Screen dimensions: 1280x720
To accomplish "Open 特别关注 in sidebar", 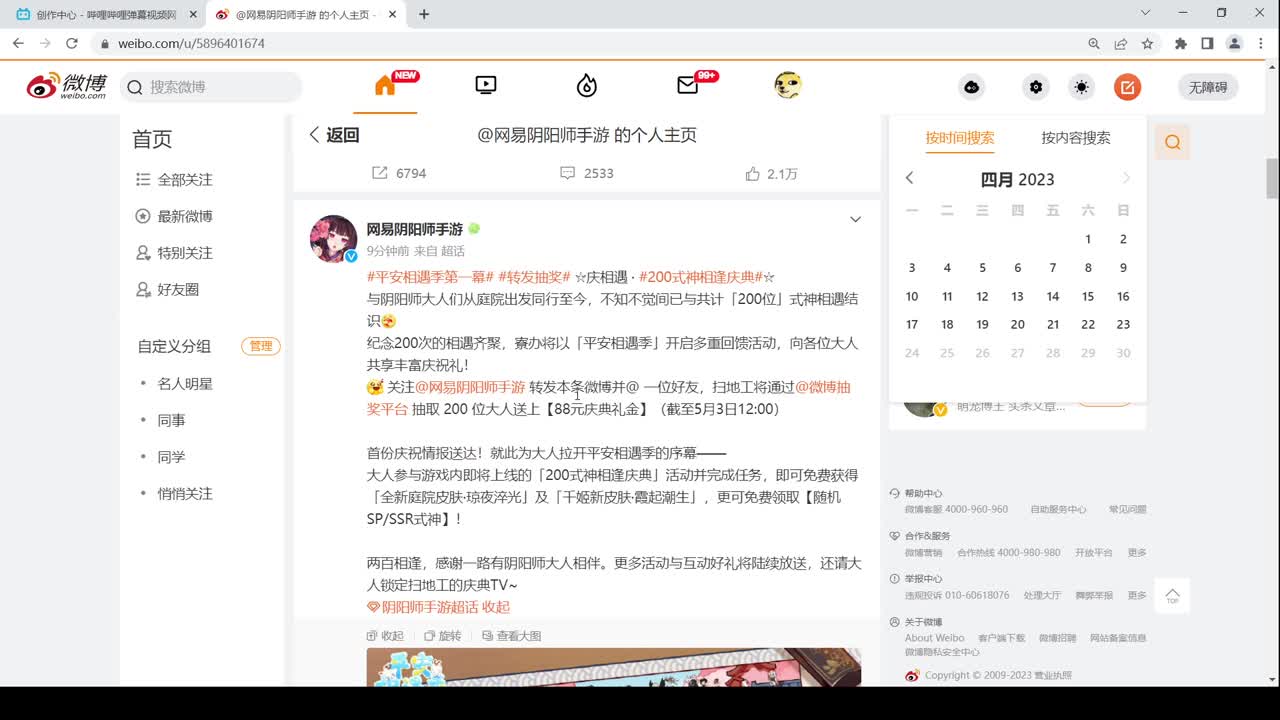I will (174, 253).
